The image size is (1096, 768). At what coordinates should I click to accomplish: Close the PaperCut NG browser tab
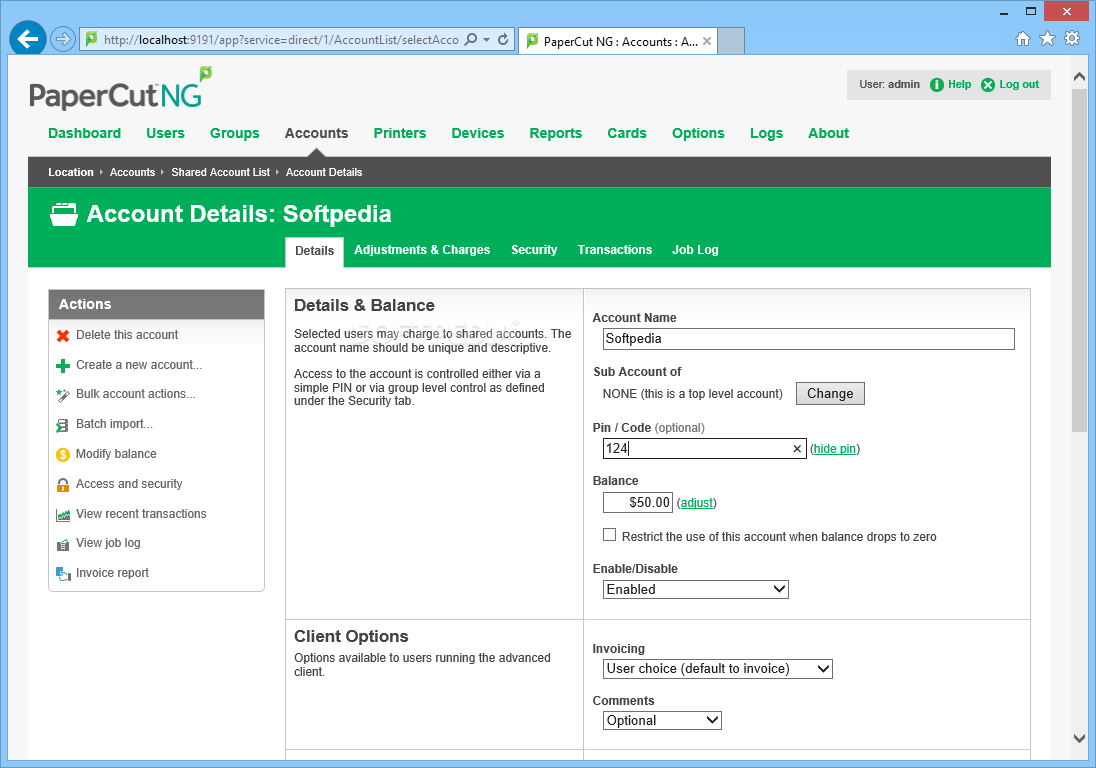point(707,41)
